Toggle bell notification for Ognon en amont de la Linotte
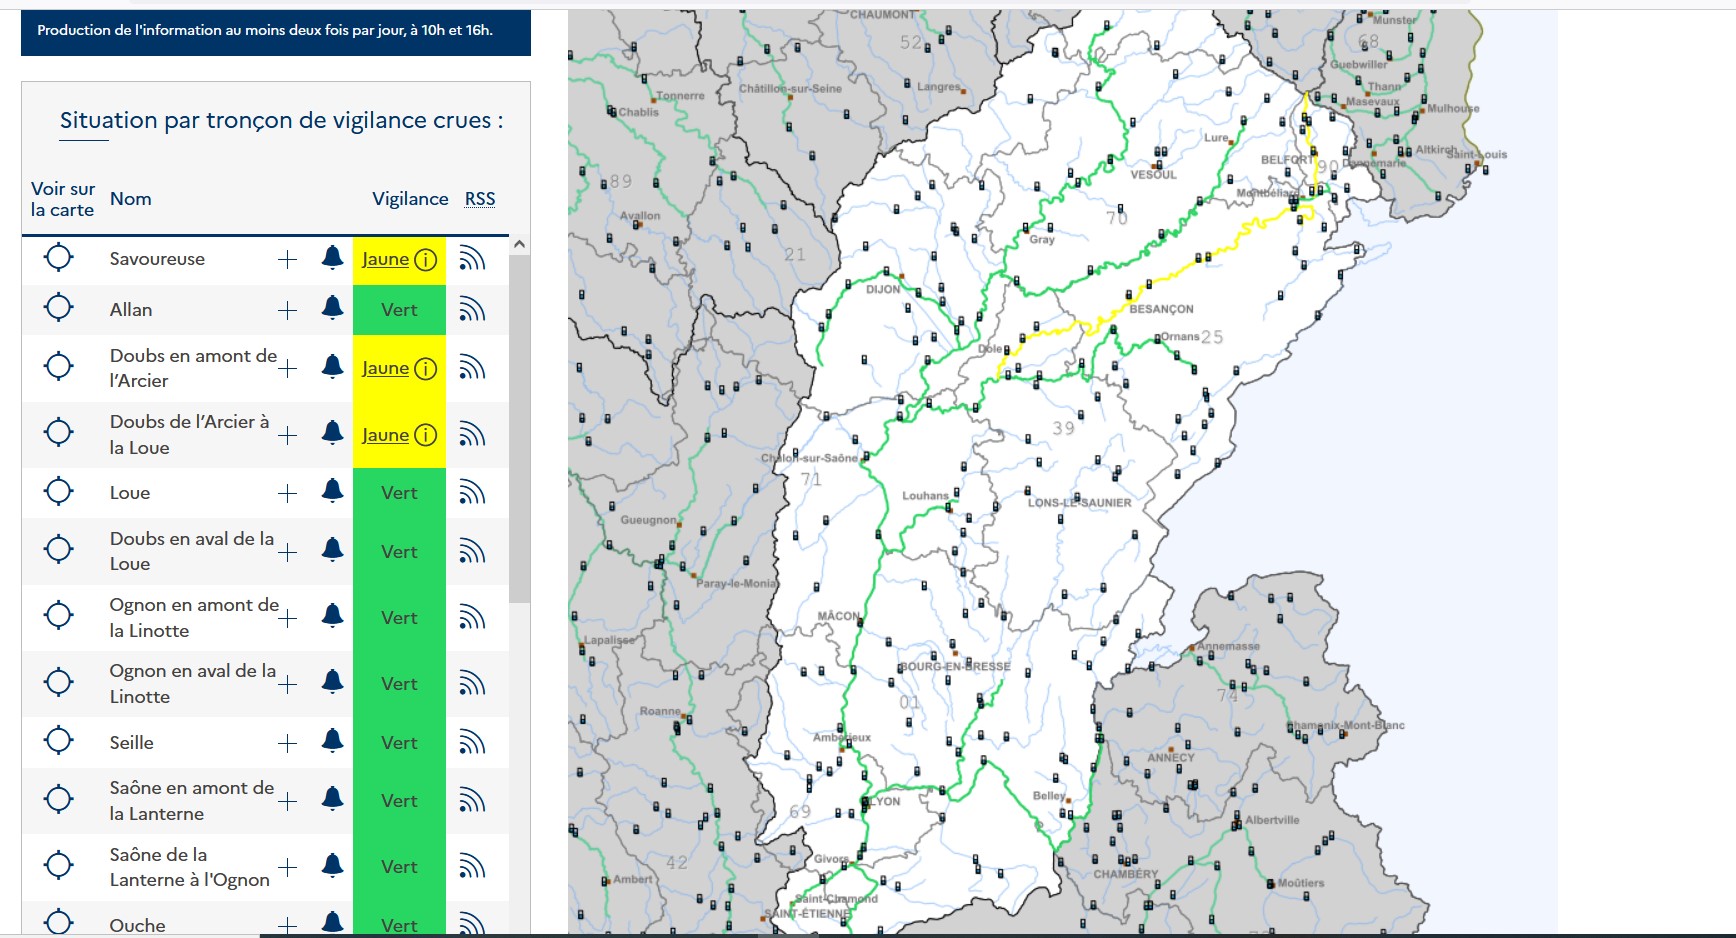1736x938 pixels. tap(332, 616)
